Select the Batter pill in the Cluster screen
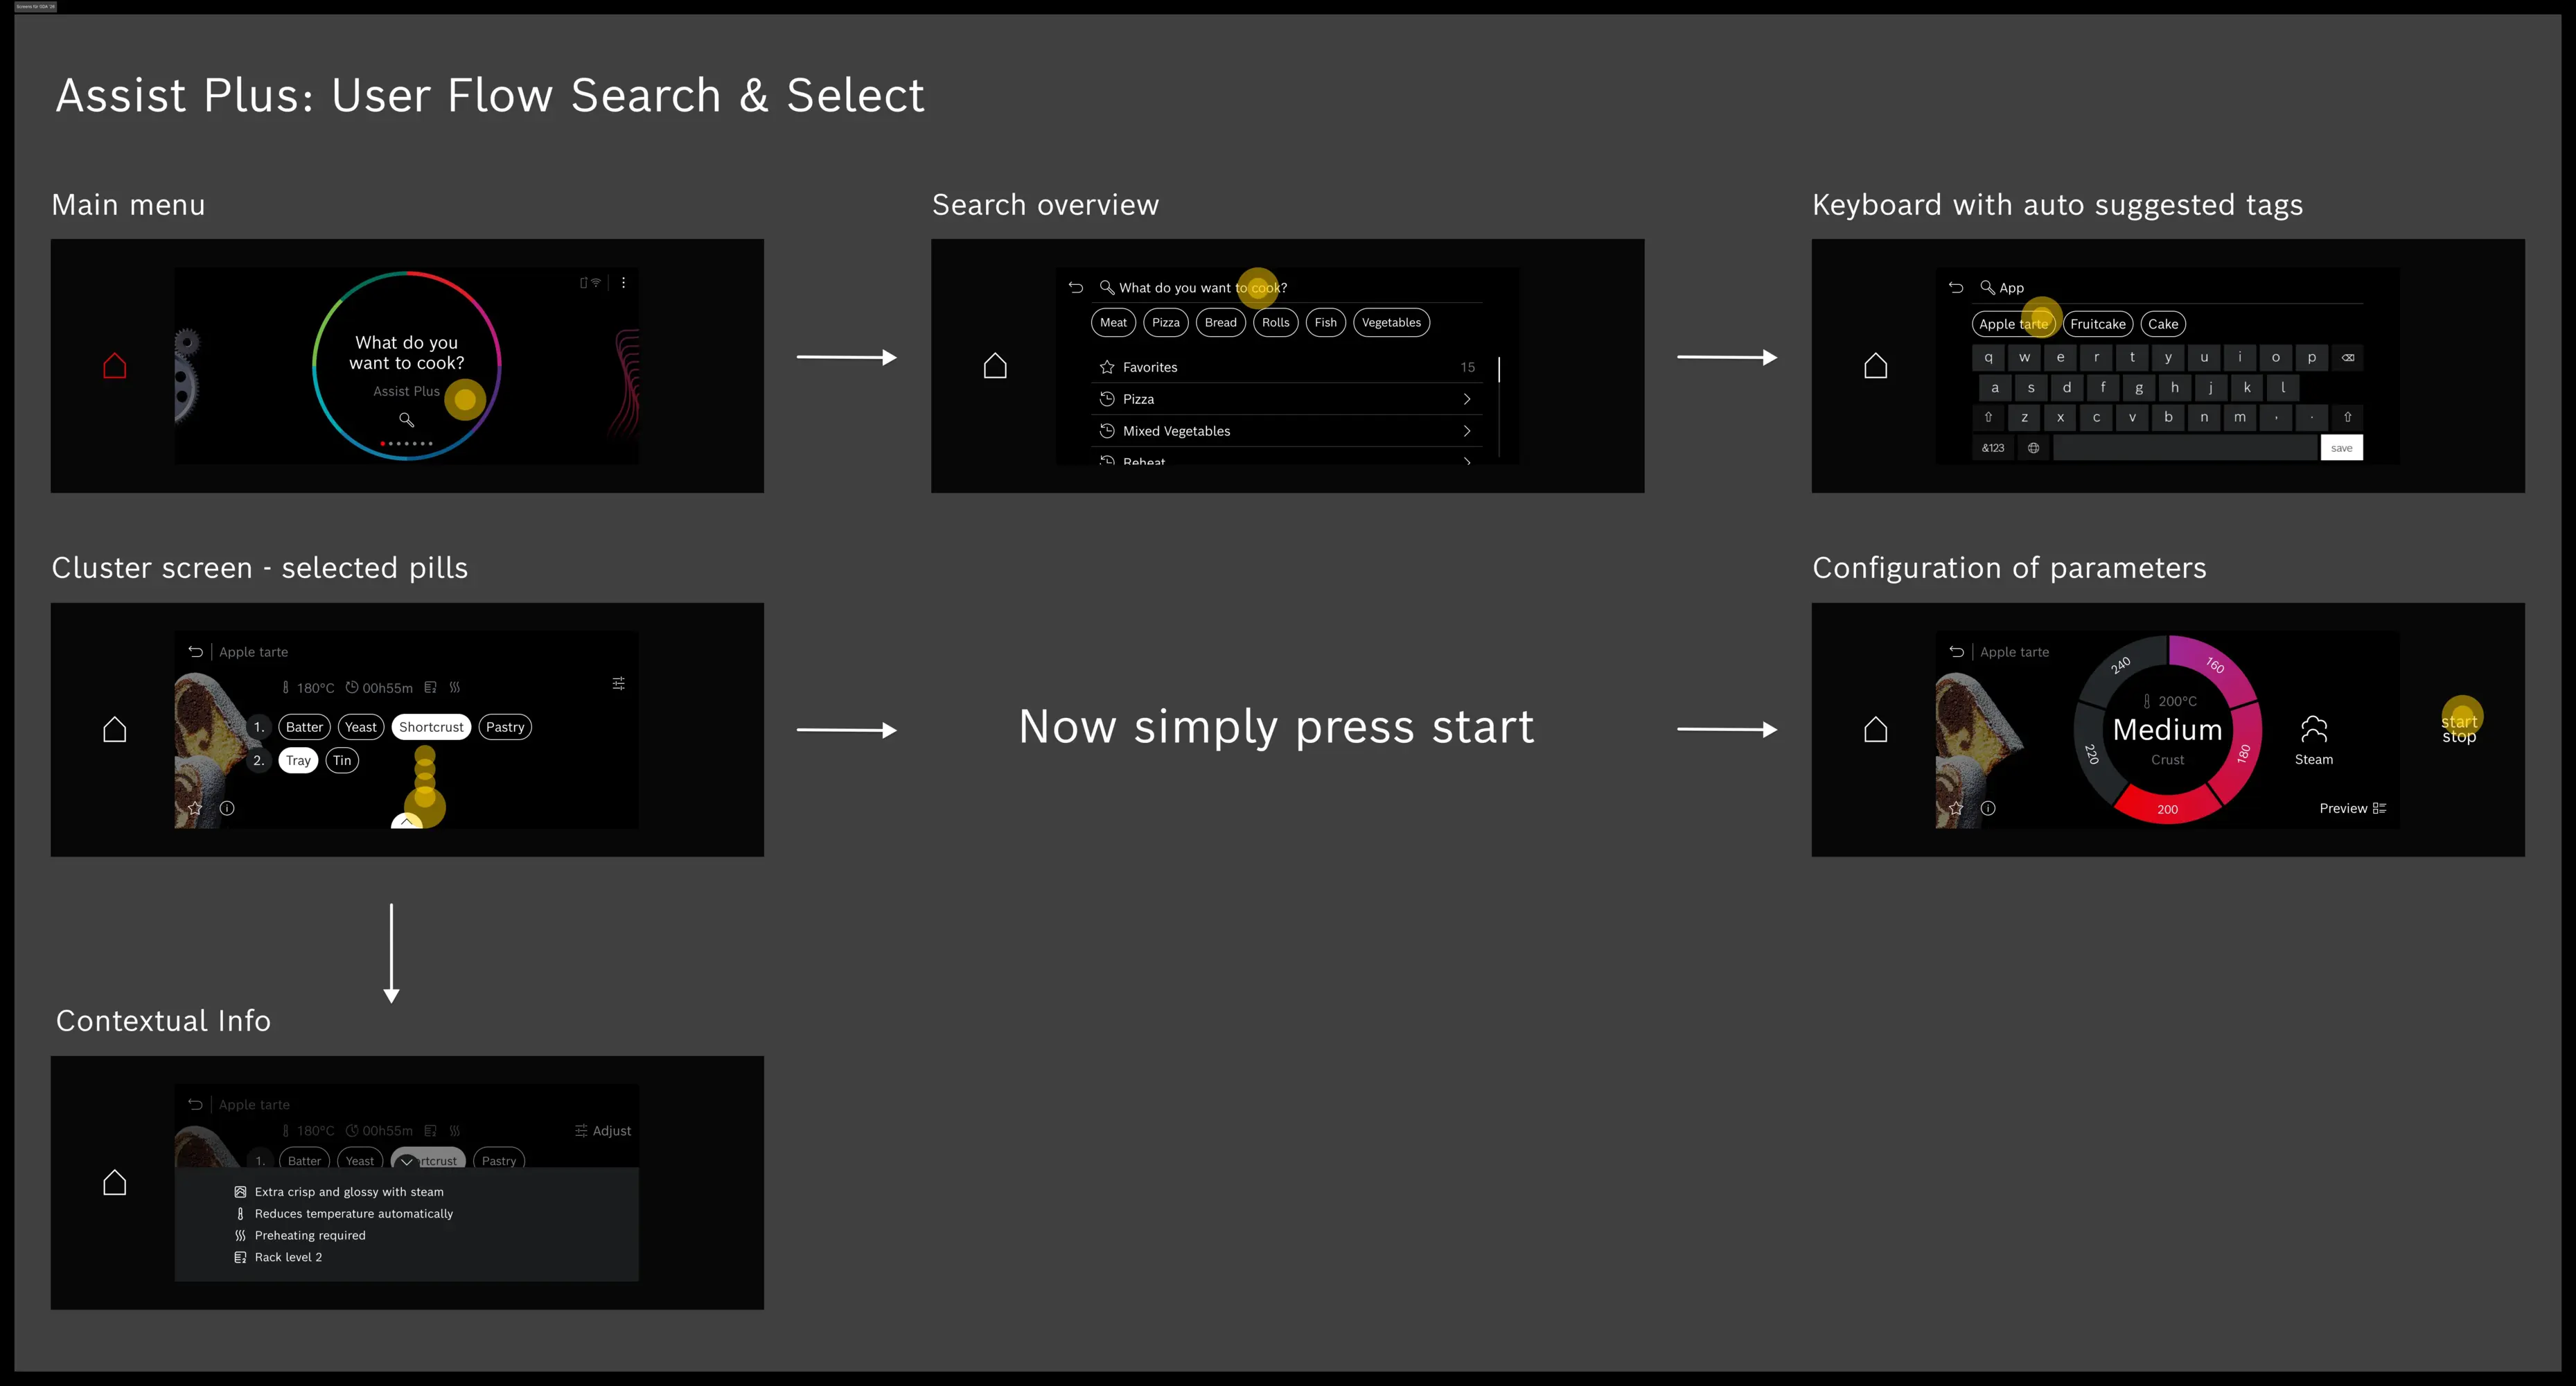This screenshot has width=2576, height=1386. click(x=304, y=727)
